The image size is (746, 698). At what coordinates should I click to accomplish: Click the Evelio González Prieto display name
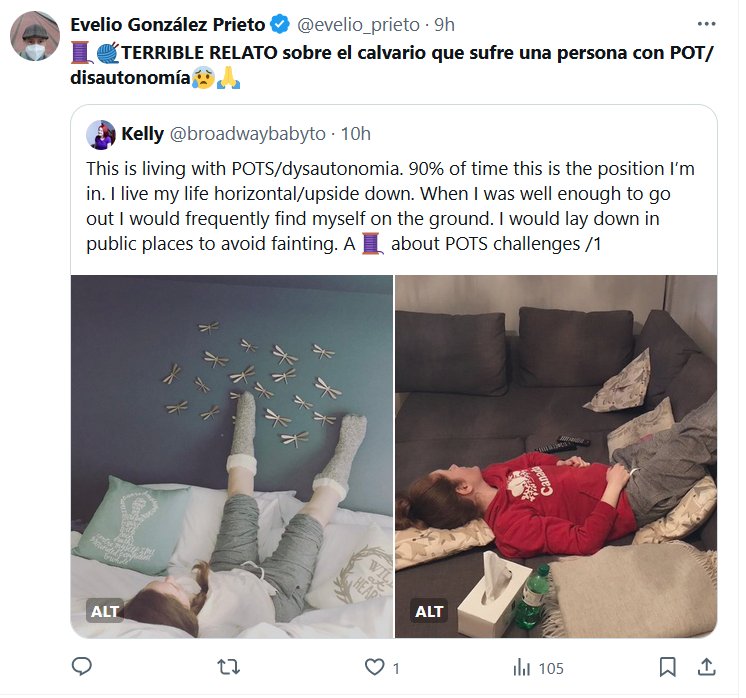(x=167, y=24)
